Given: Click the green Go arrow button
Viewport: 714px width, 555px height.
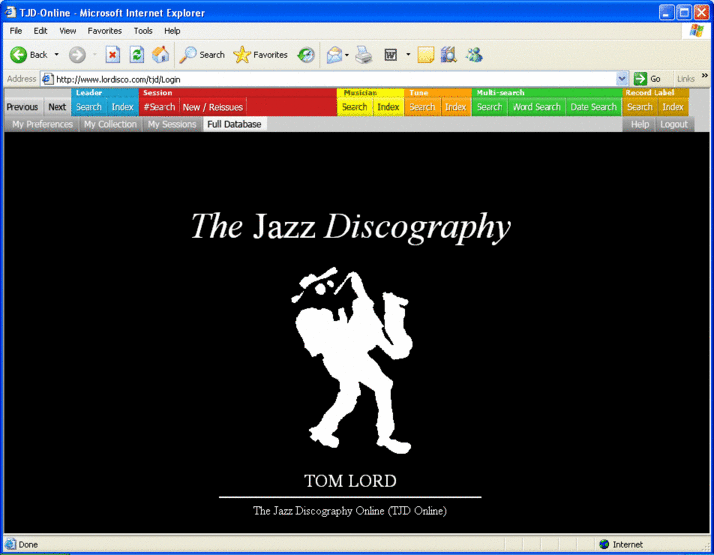Looking at the screenshot, I should click(x=640, y=79).
